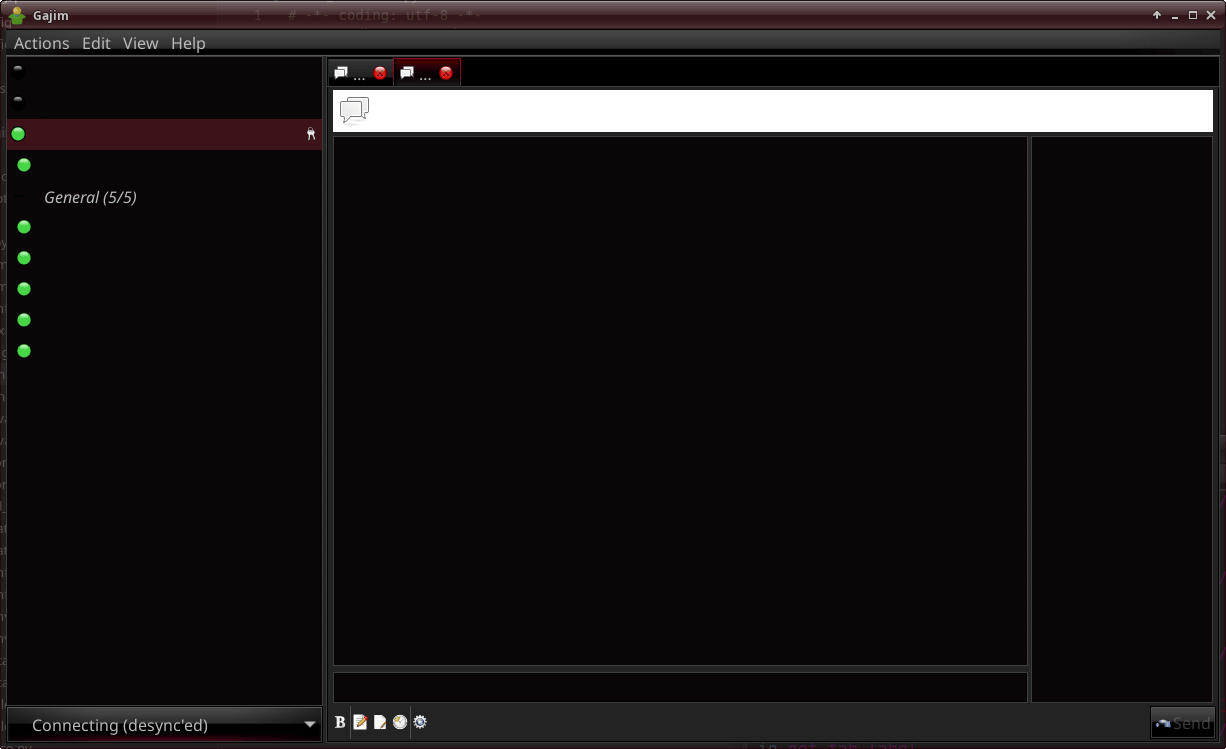Click the Bold formatting icon
The width and height of the screenshot is (1226, 749).
click(340, 722)
